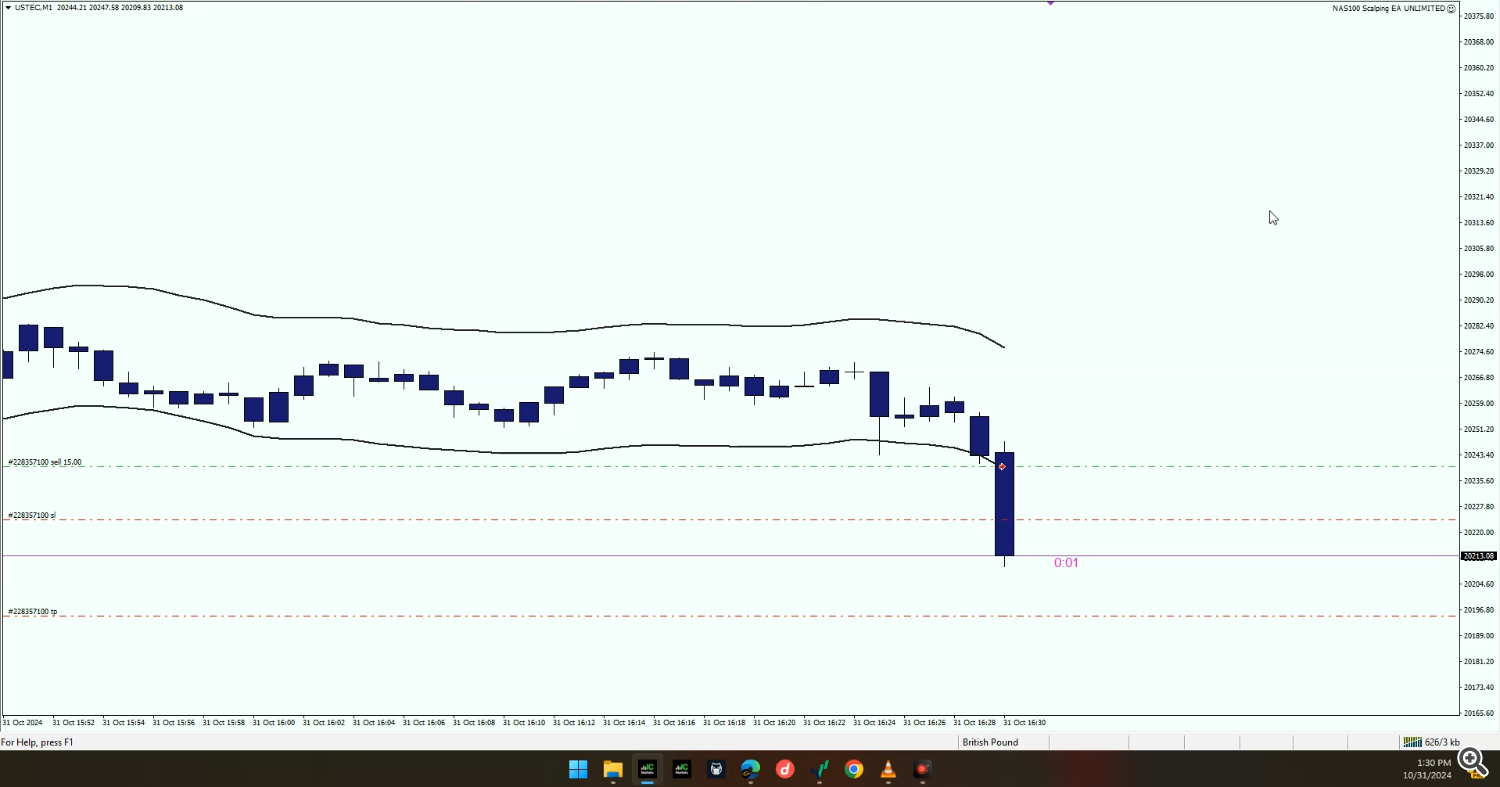Click the 31 Oct 16:00 time axis label
Image resolution: width=1500 pixels, height=787 pixels.
[274, 722]
